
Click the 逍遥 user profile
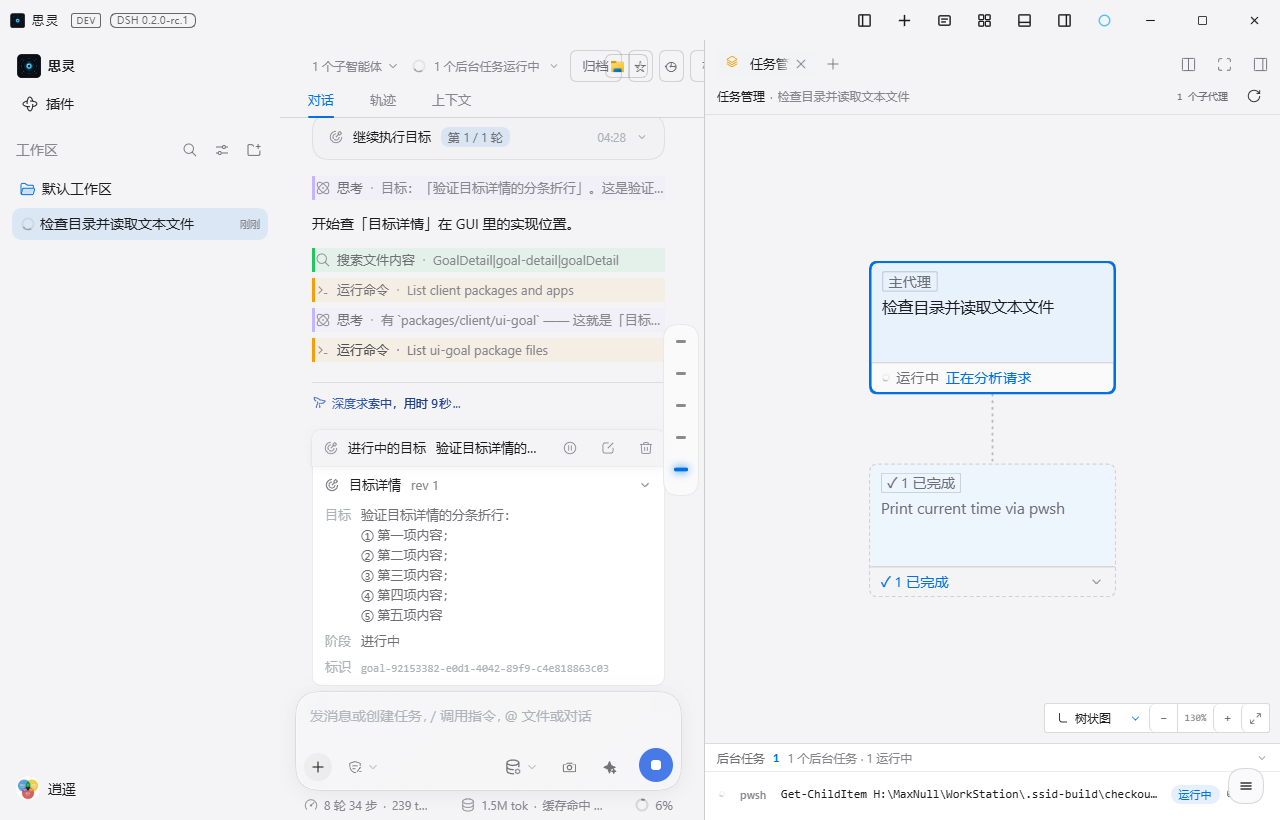click(47, 789)
